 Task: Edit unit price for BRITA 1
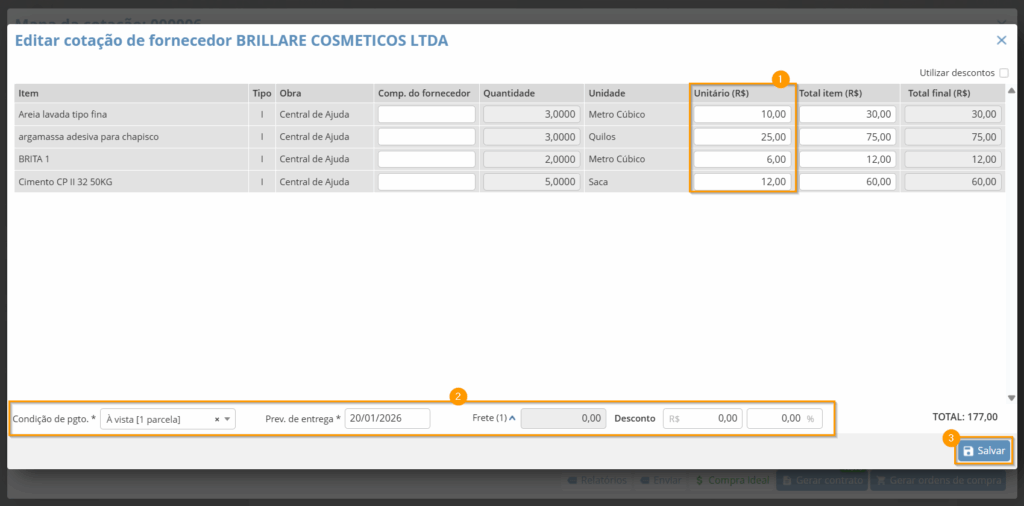[742, 159]
